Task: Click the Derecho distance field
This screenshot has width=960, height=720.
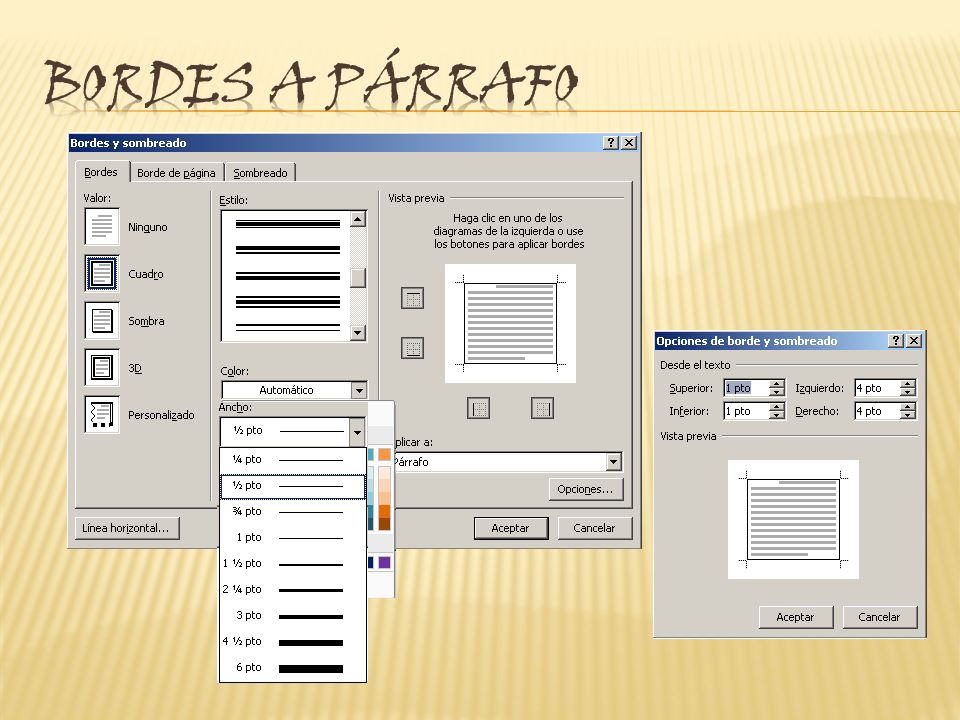Action: tap(877, 411)
